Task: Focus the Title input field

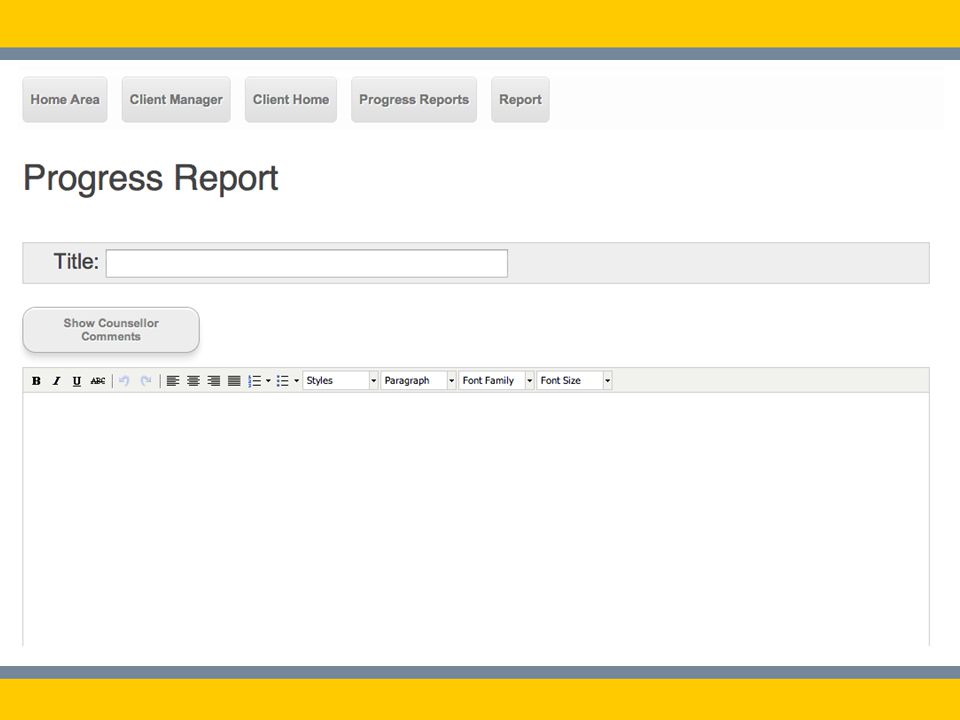Action: click(307, 263)
